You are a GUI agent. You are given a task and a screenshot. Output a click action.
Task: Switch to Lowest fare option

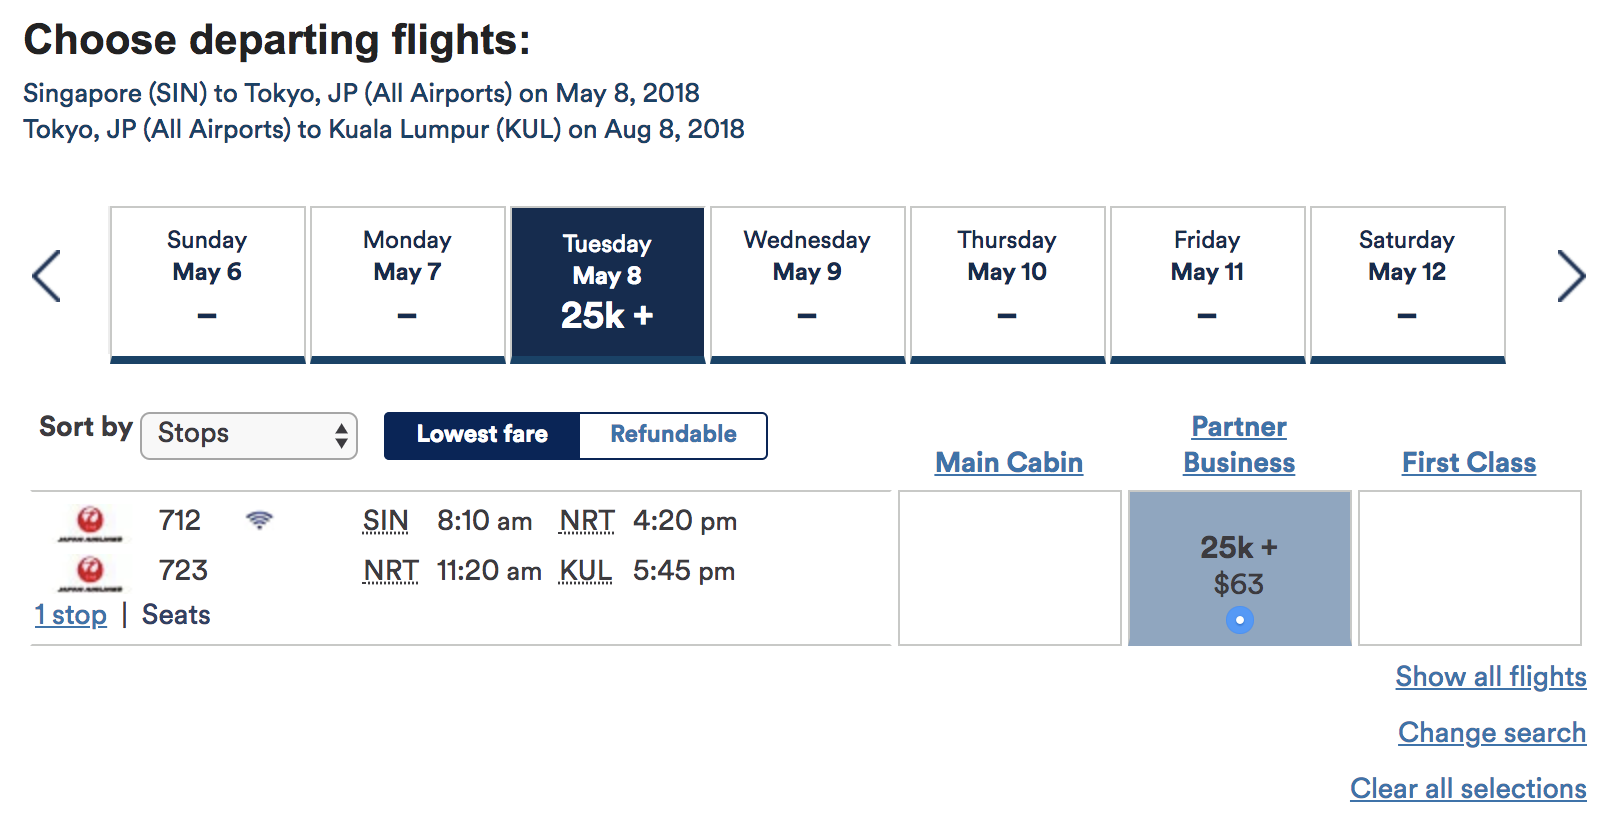pos(482,435)
